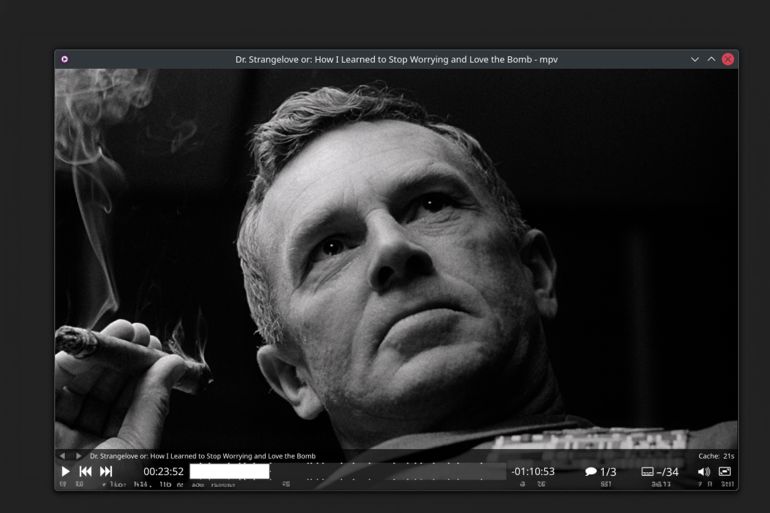The height and width of the screenshot is (513, 770).
Task: Click the Cache: 21s indicator
Action: [716, 456]
